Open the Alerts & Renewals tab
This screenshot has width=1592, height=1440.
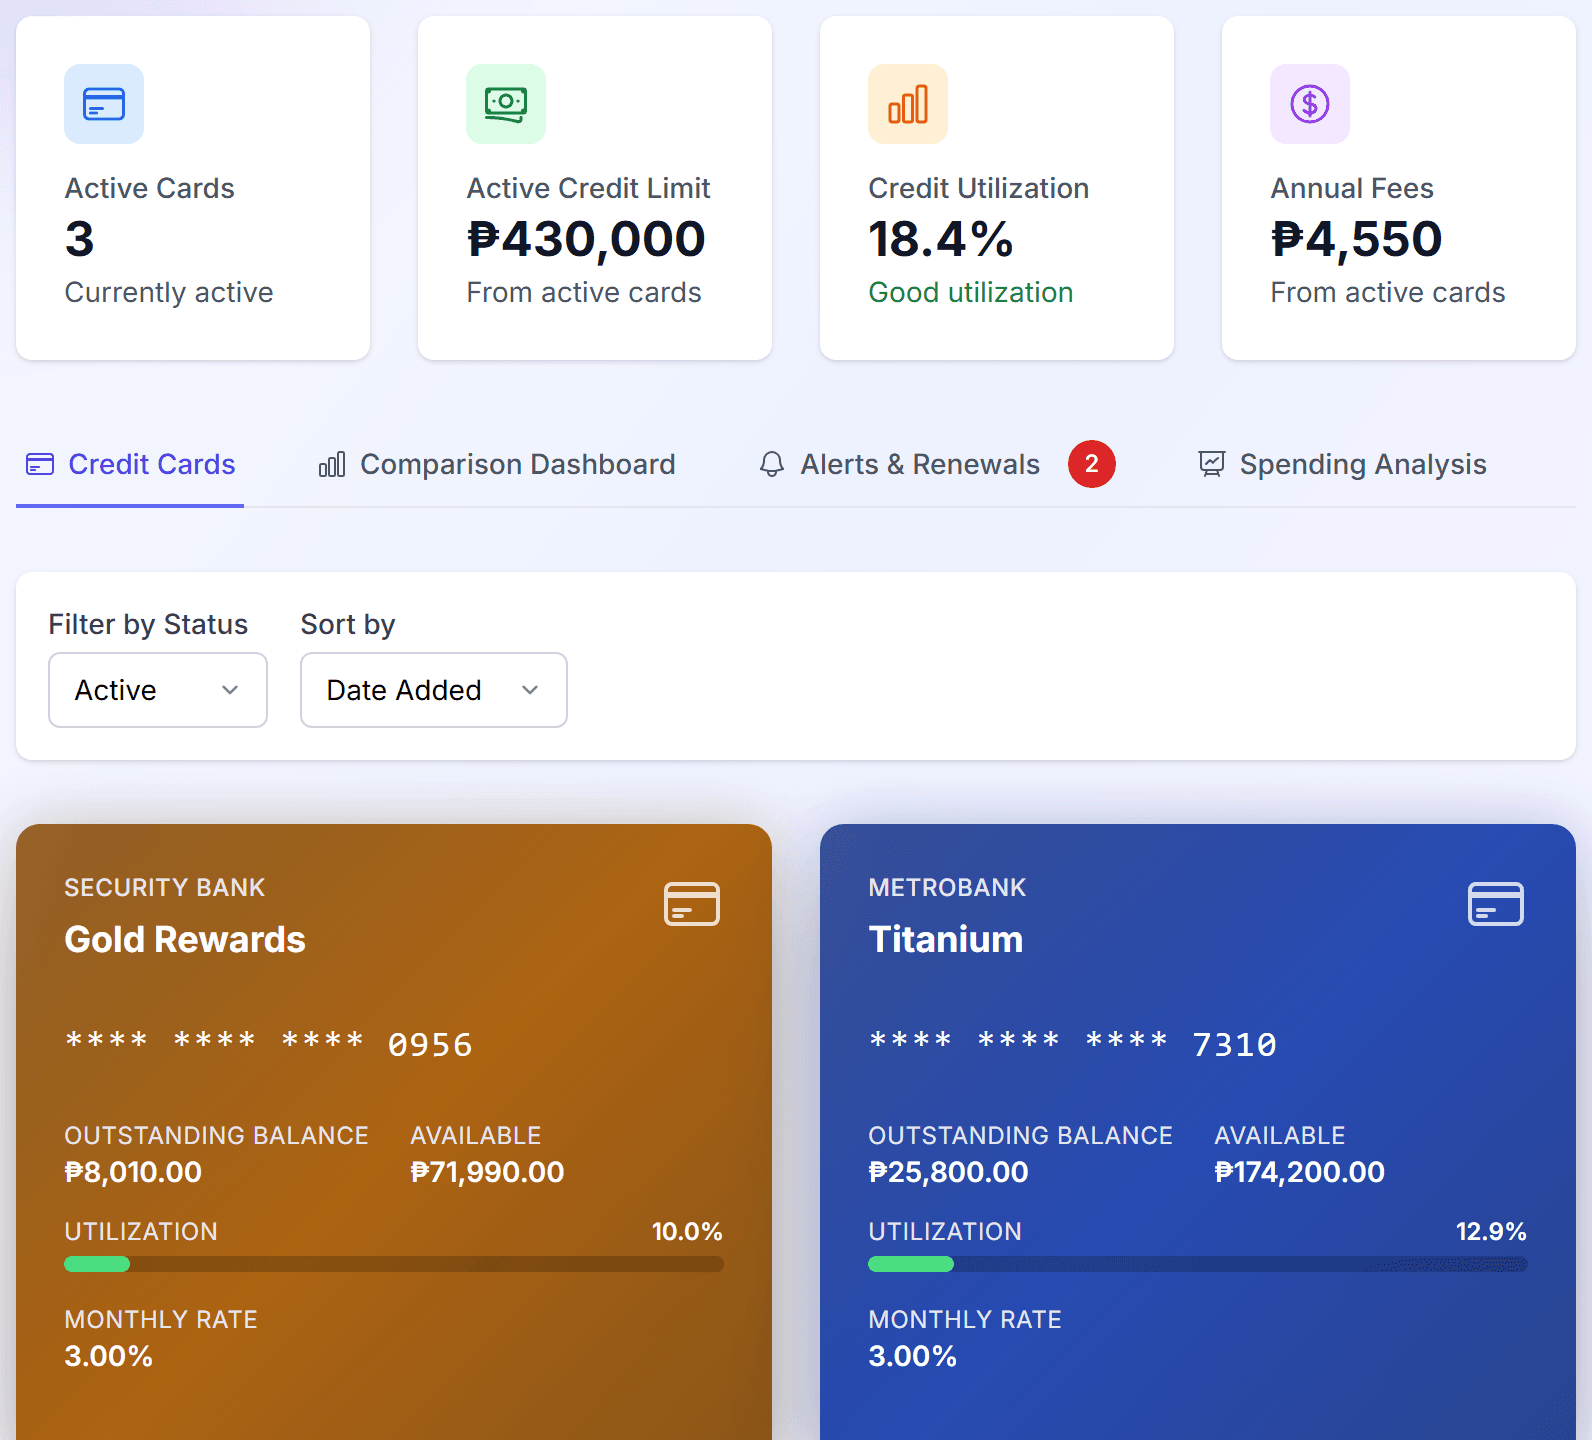(937, 464)
